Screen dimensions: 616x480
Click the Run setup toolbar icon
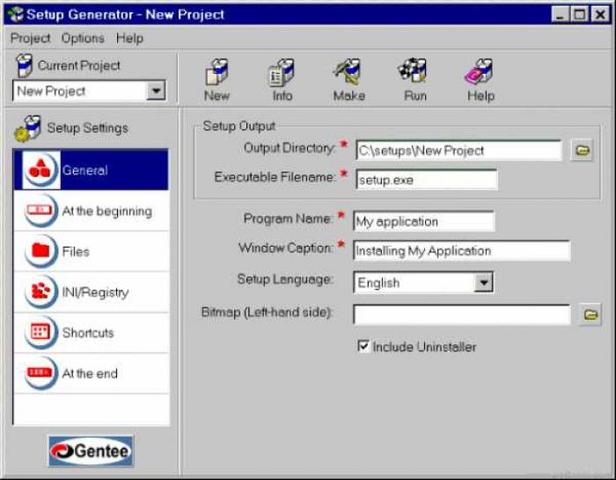click(414, 71)
